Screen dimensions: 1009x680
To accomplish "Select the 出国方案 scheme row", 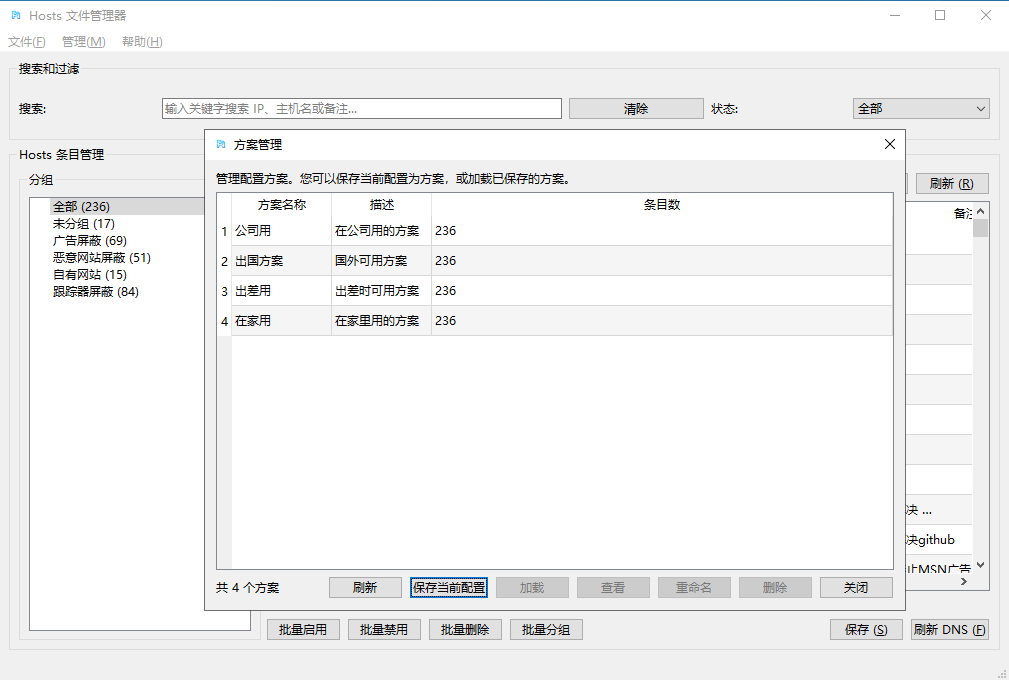I will coord(280,261).
